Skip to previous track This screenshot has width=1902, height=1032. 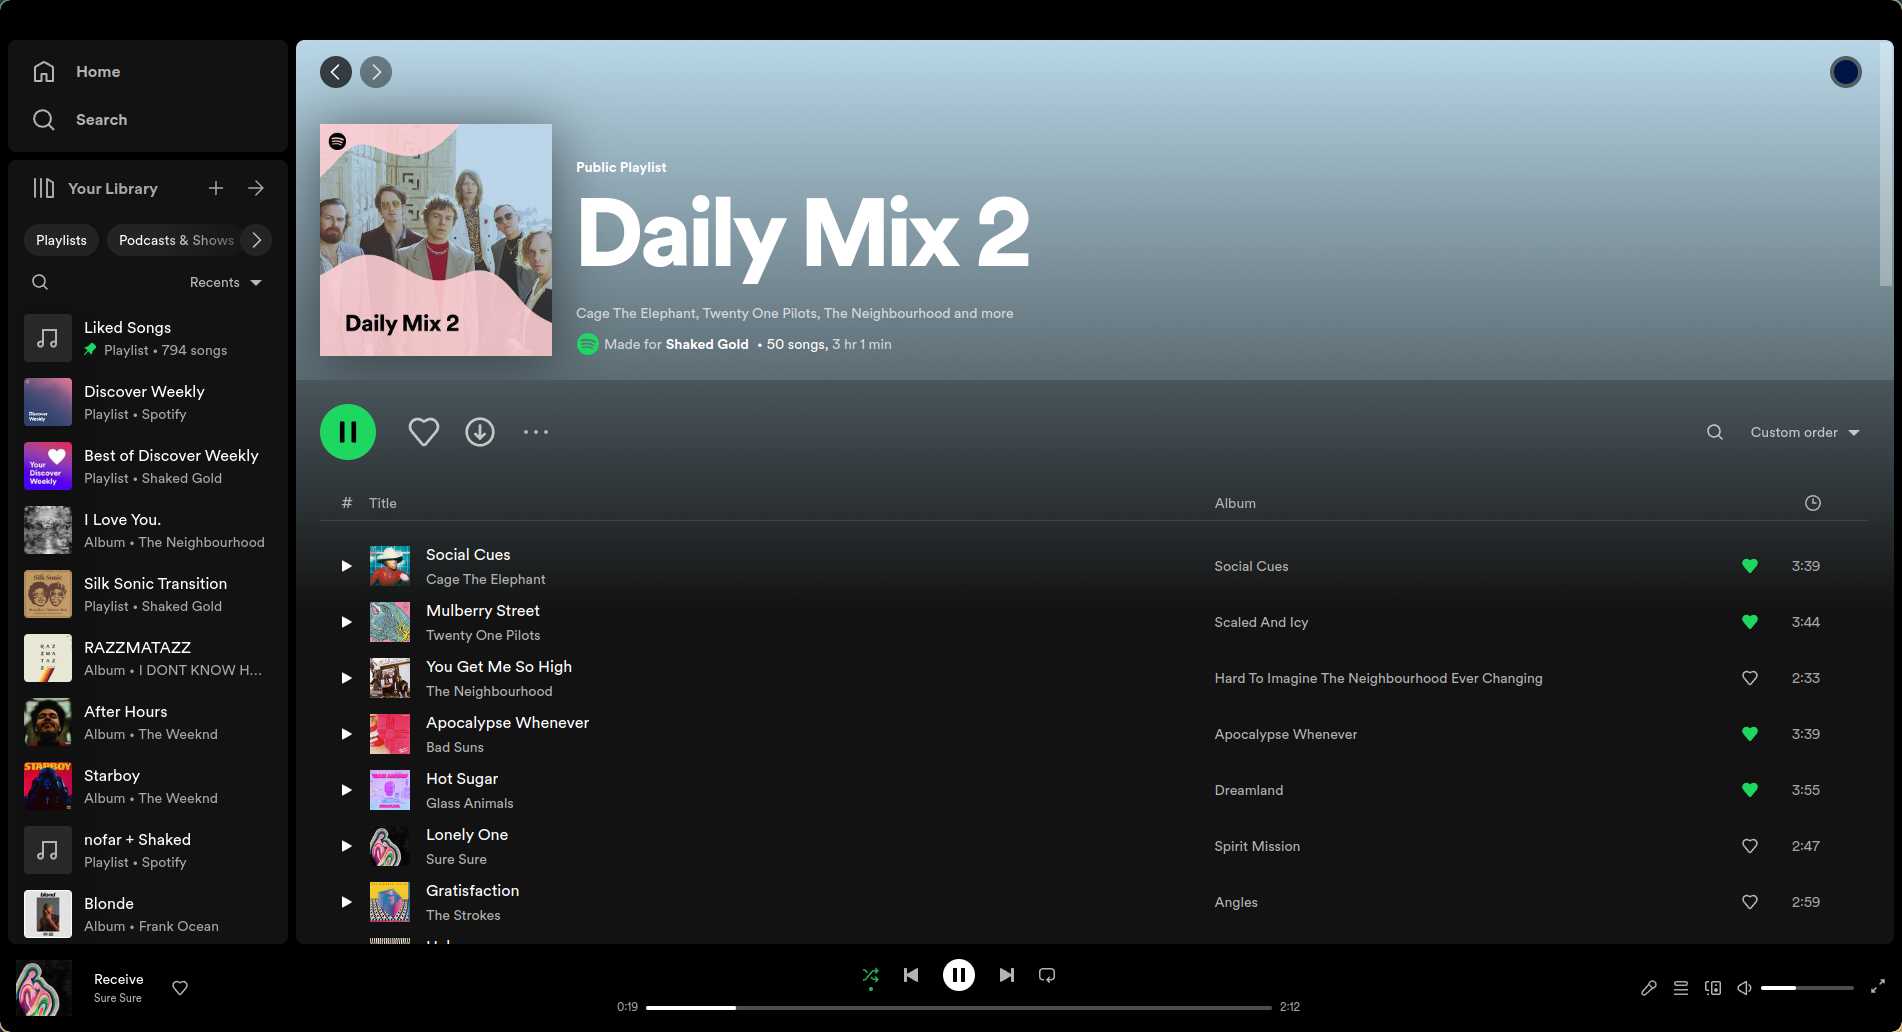tap(911, 975)
